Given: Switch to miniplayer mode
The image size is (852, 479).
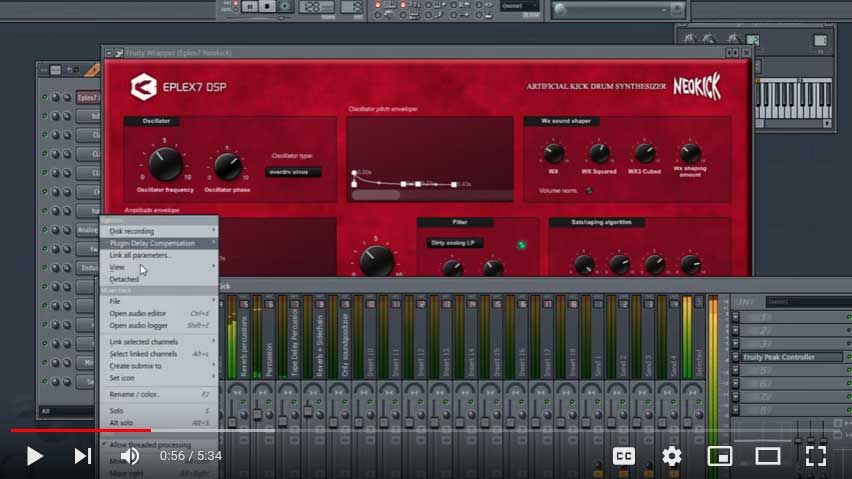Looking at the screenshot, I should (719, 456).
